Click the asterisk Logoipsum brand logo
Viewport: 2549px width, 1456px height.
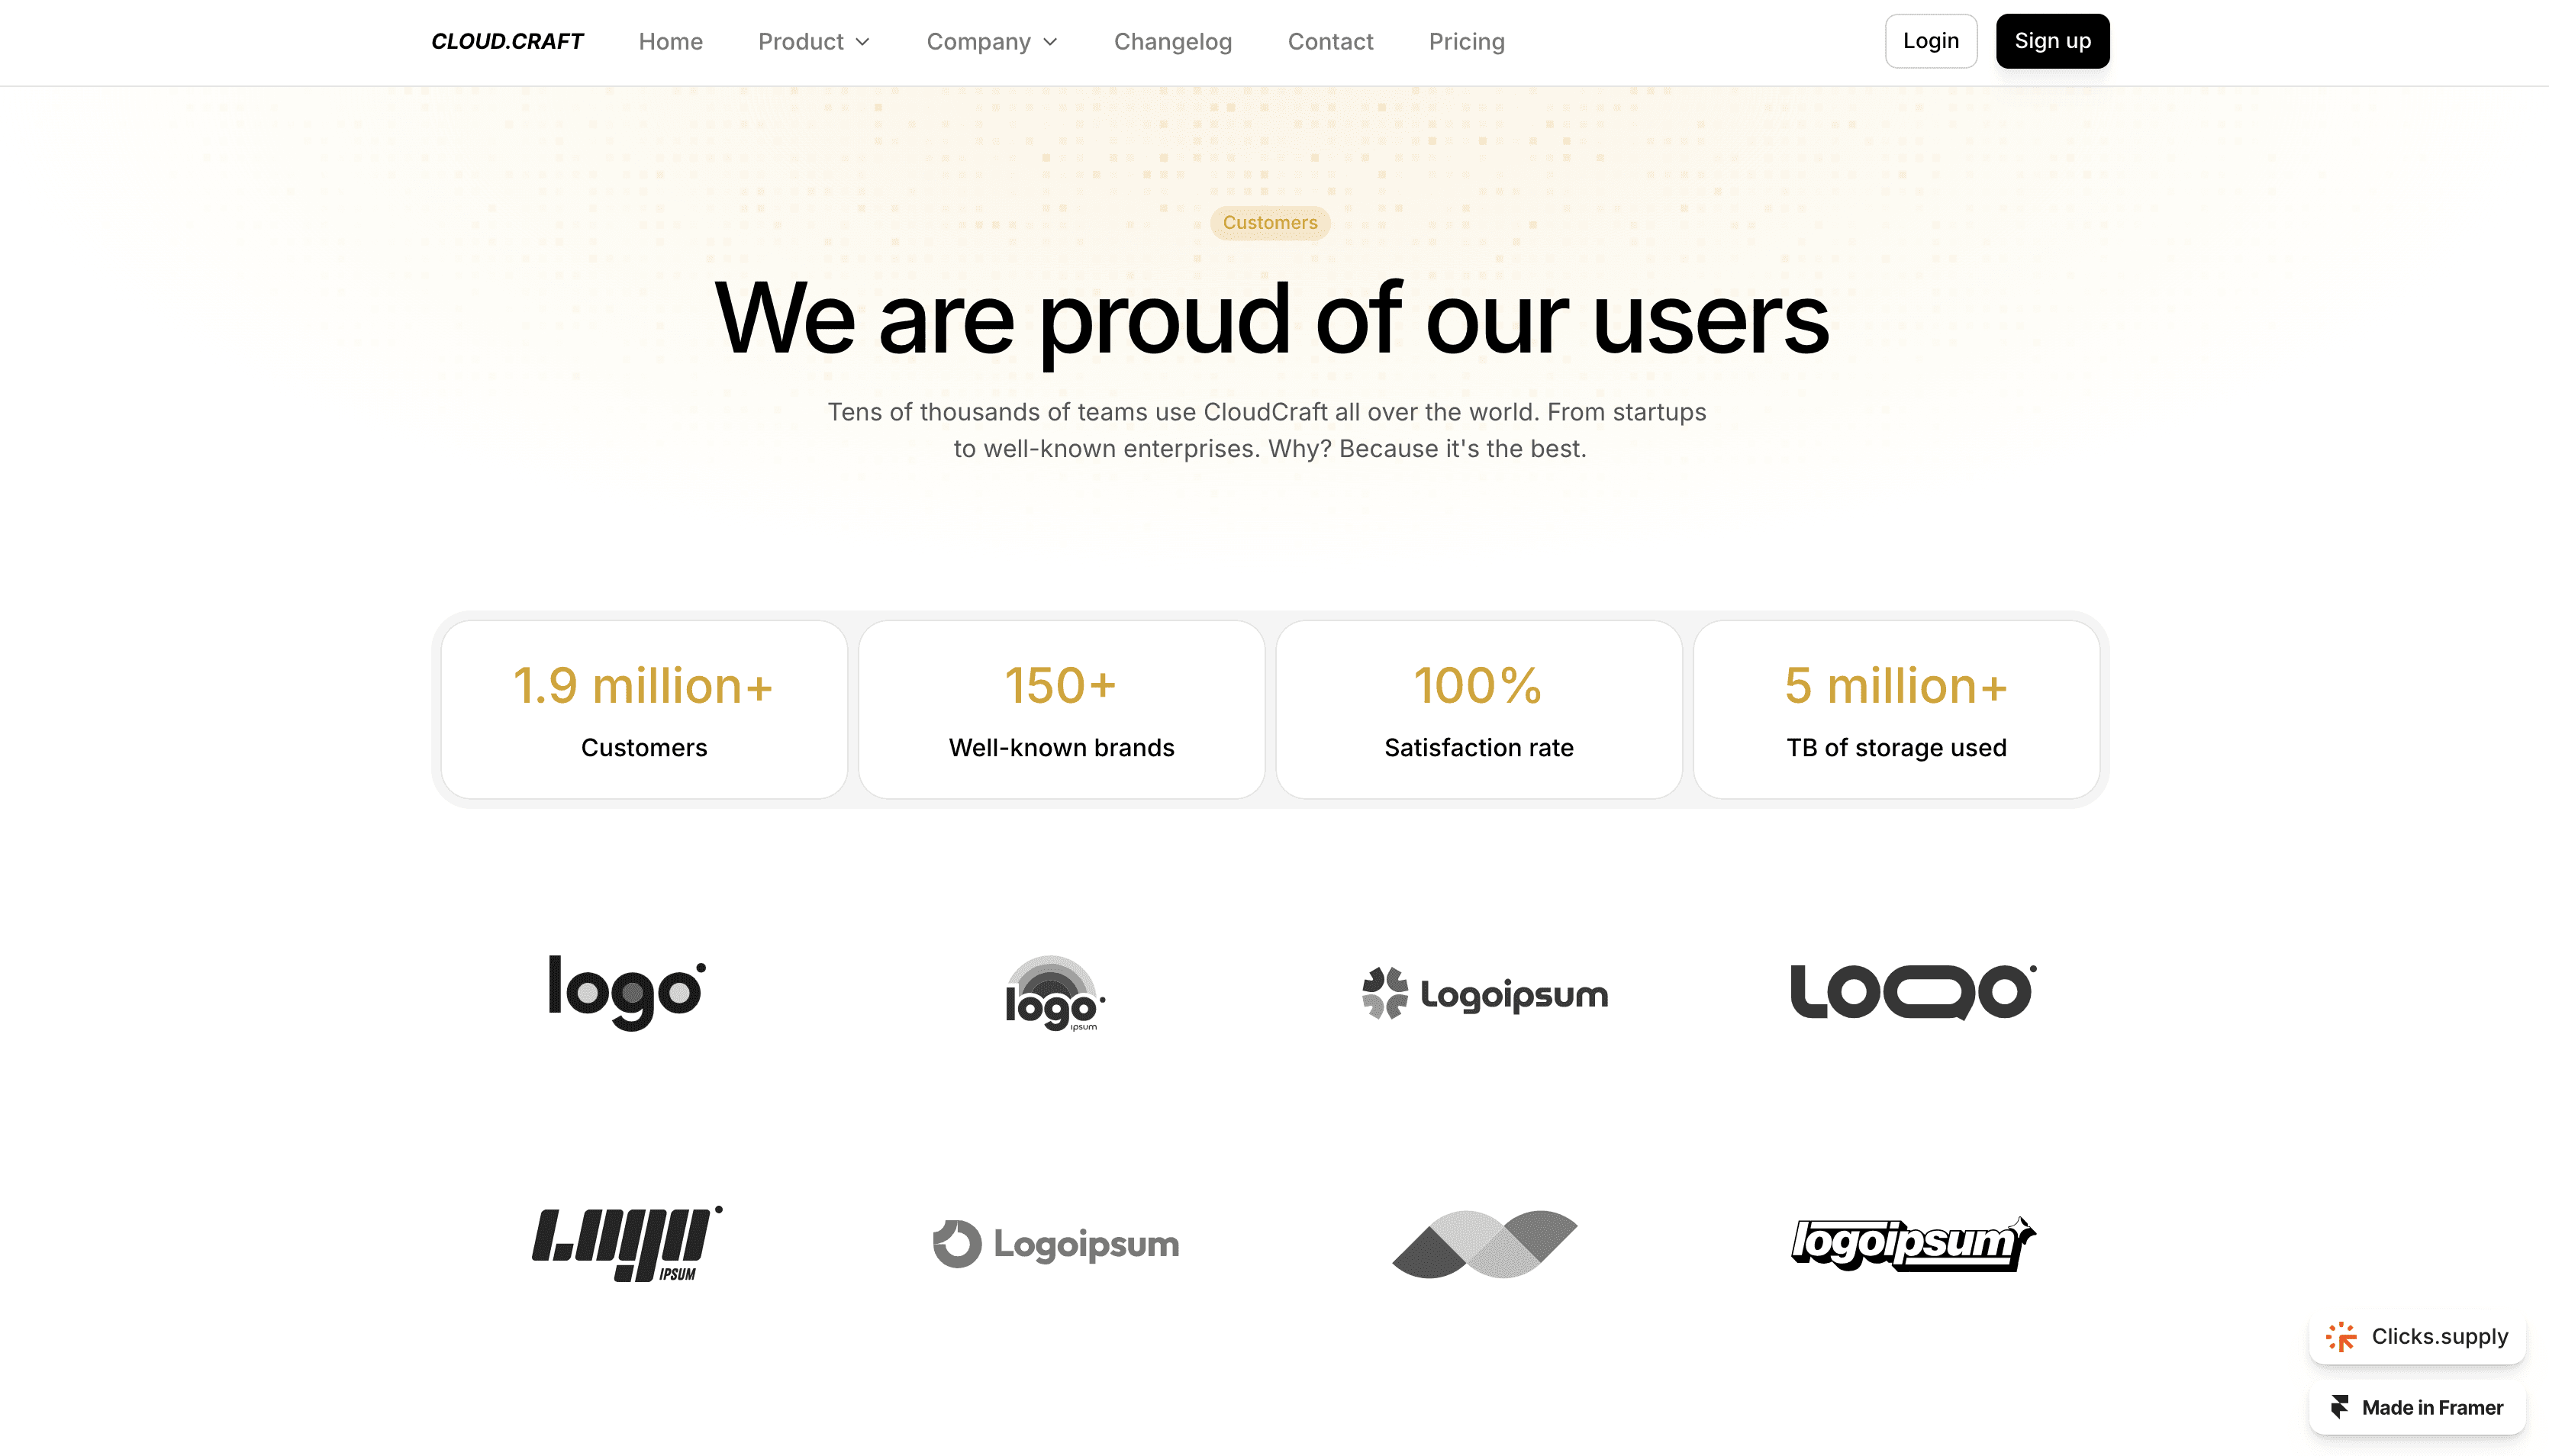click(1485, 993)
